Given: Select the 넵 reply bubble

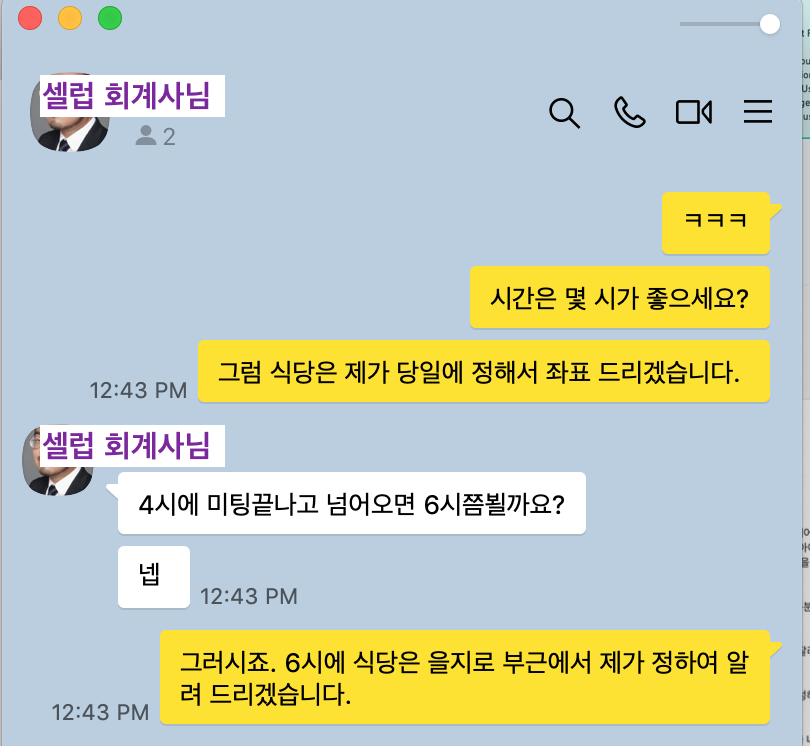Looking at the screenshot, I should pyautogui.click(x=154, y=577).
